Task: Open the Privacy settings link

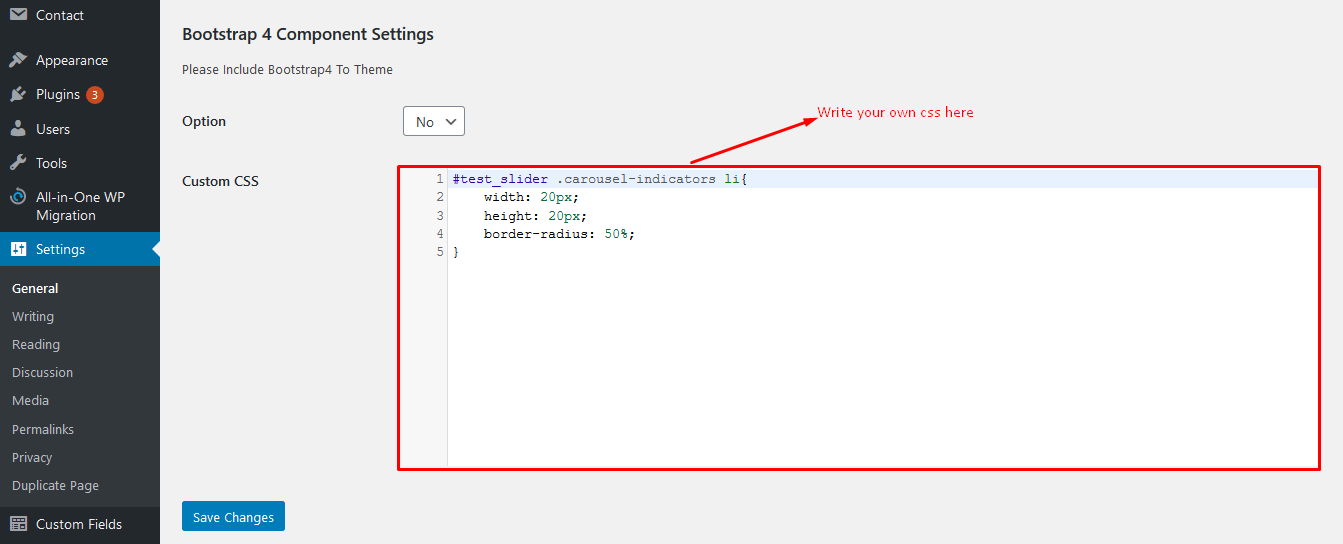Action: tap(32, 457)
